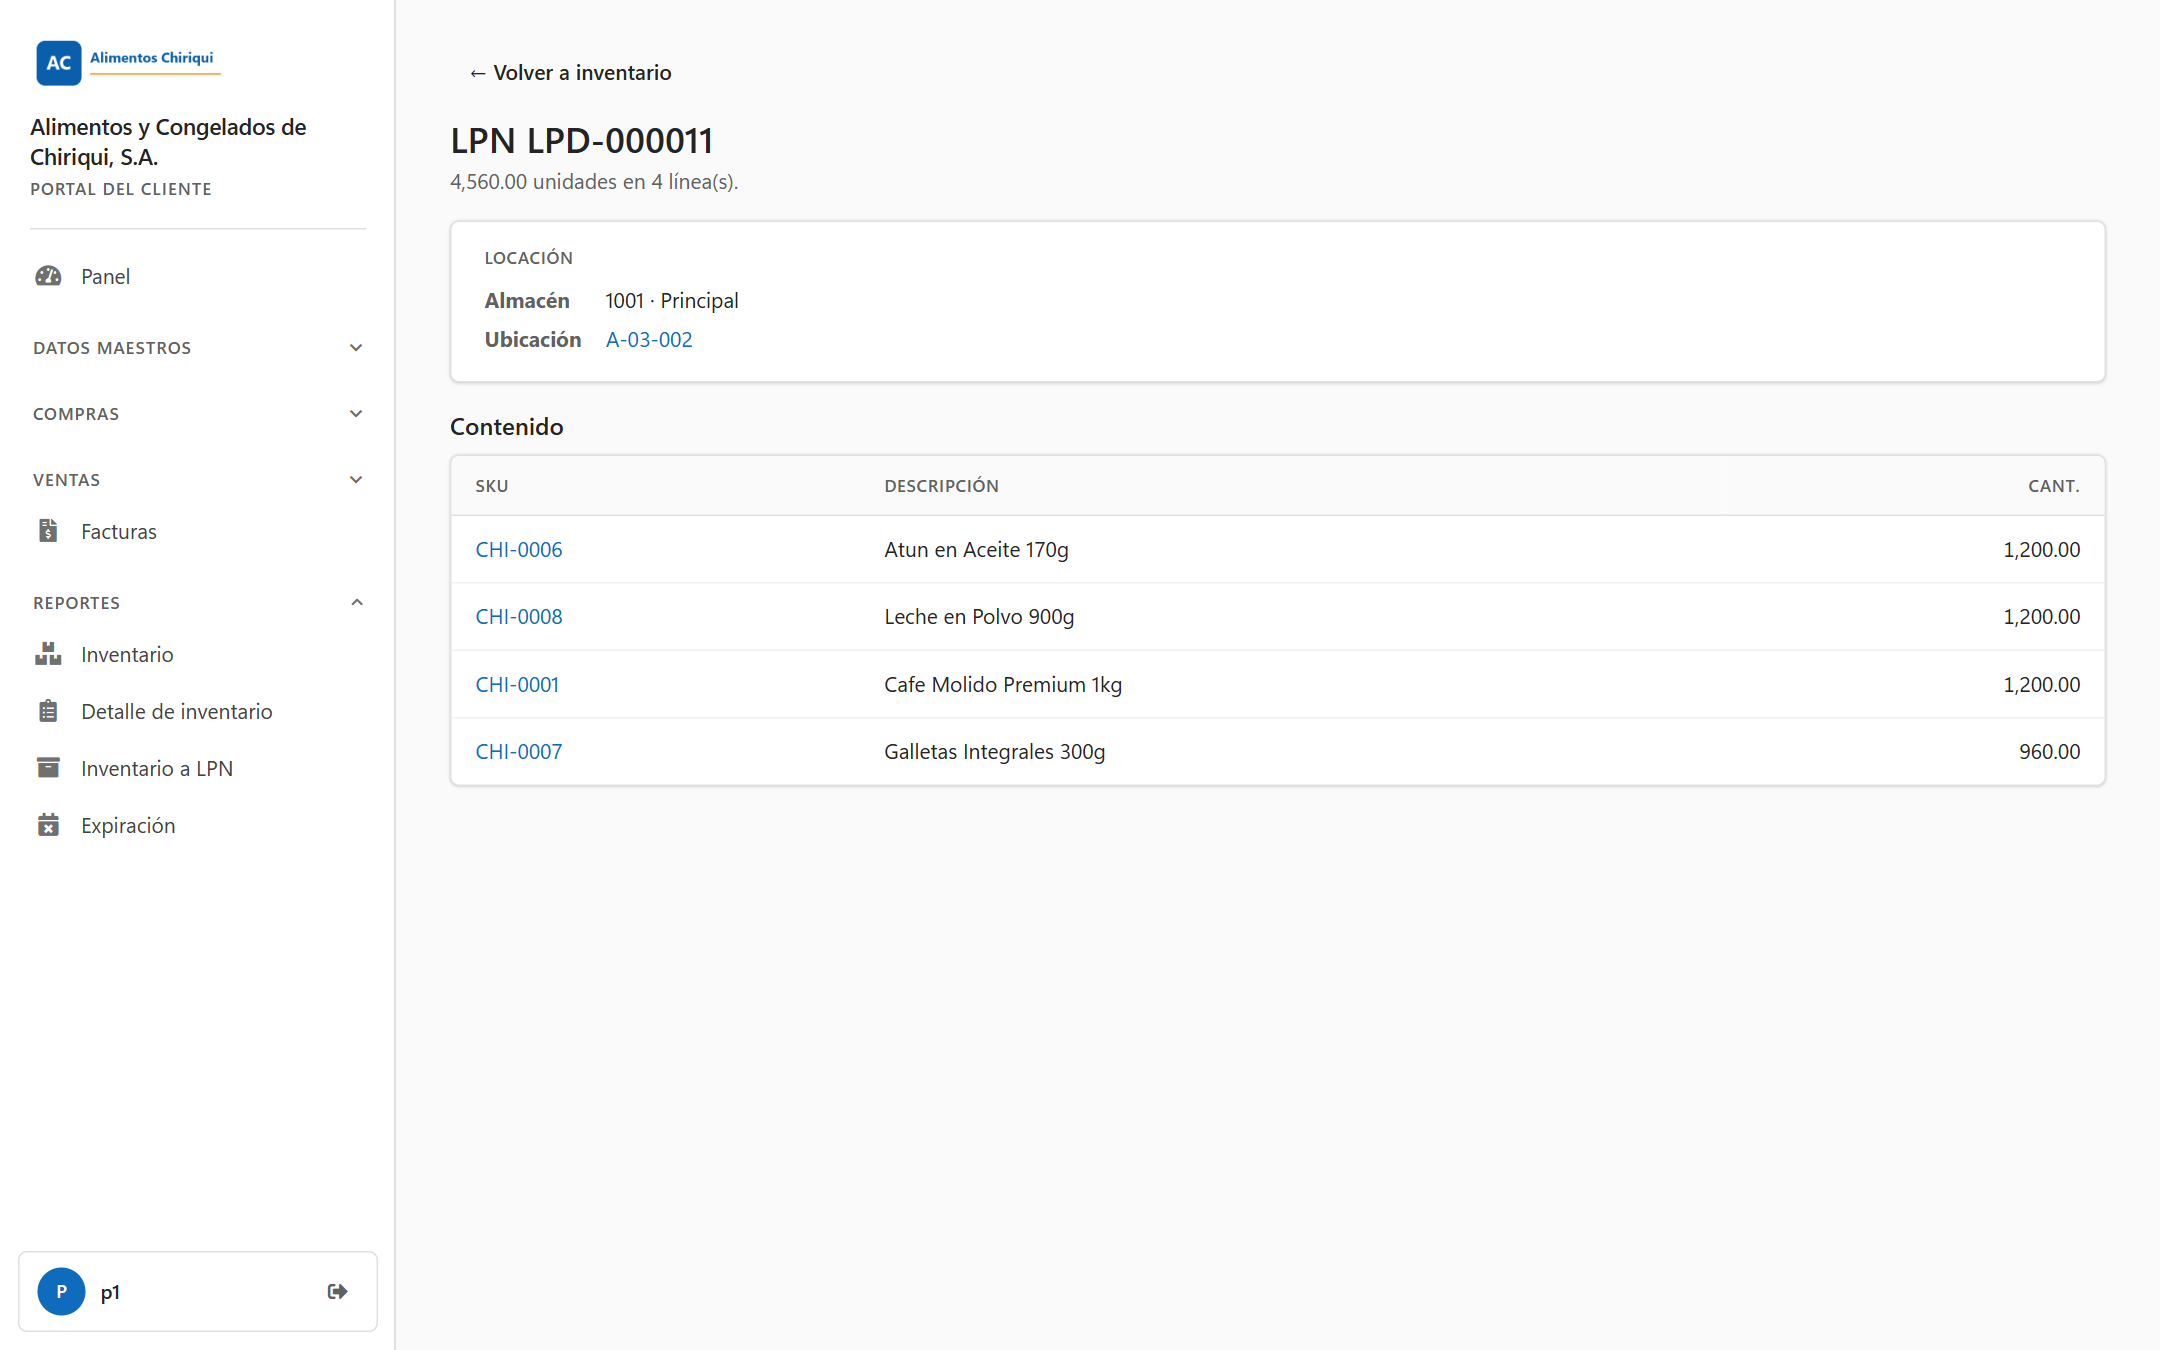Click the SKU column header
2160x1350 pixels.
point(492,486)
